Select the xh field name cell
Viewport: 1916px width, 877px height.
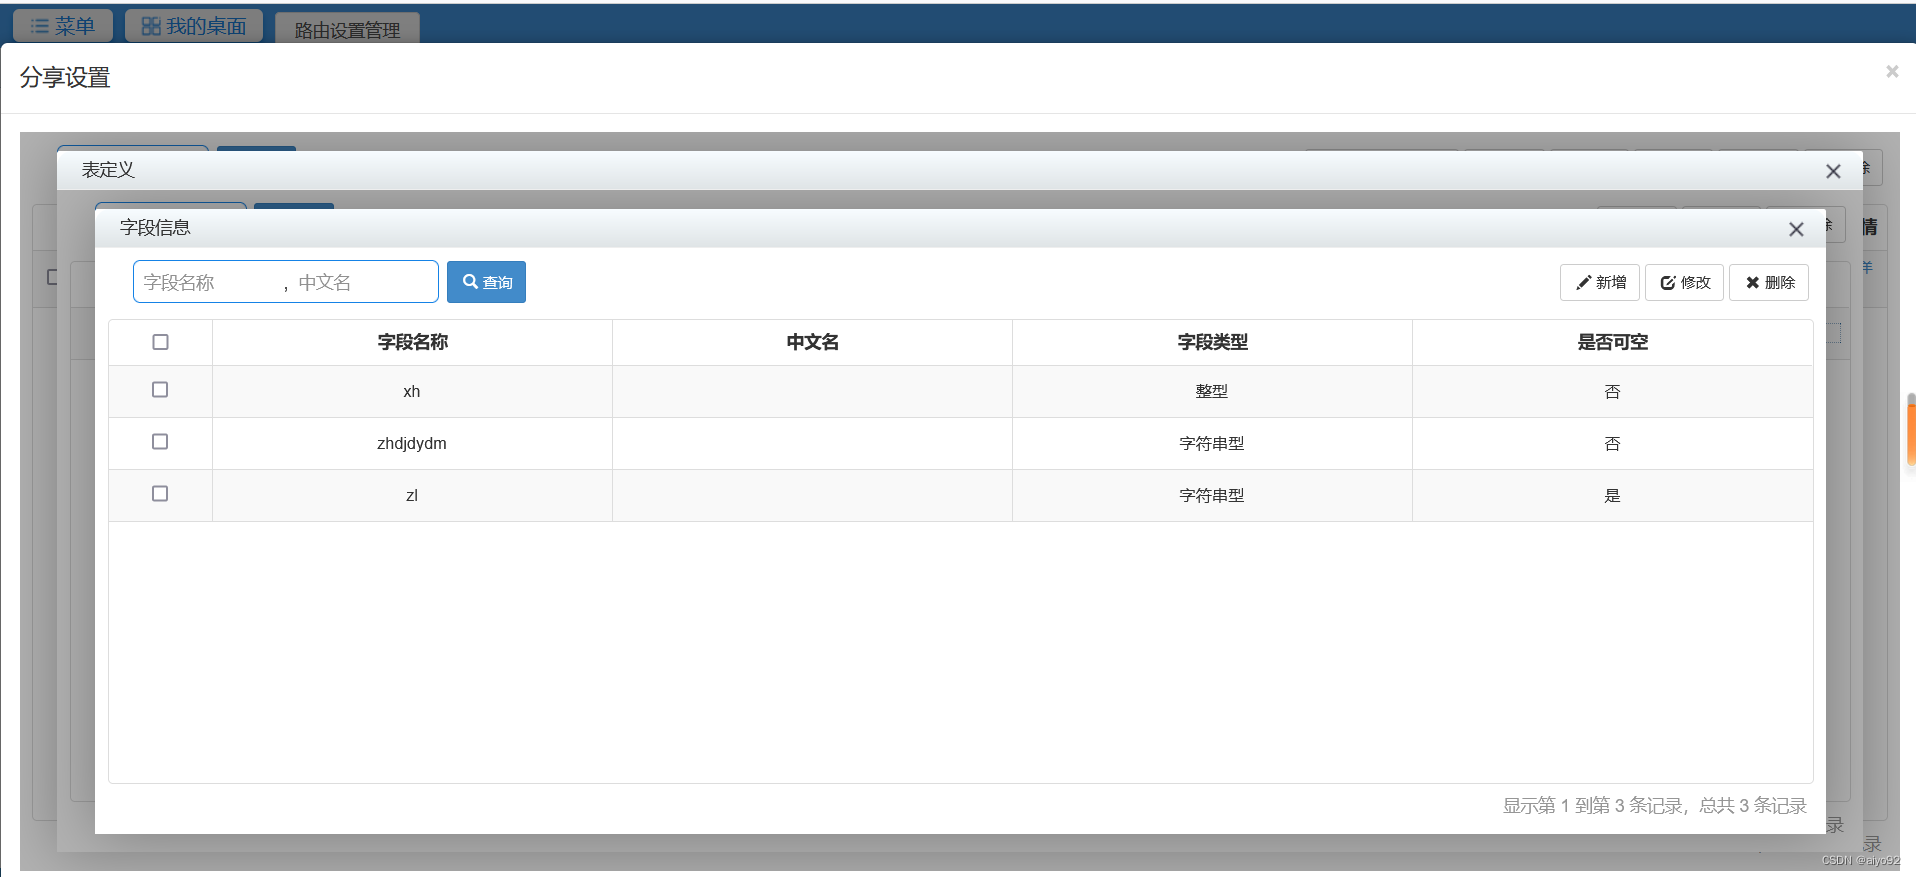coord(412,392)
